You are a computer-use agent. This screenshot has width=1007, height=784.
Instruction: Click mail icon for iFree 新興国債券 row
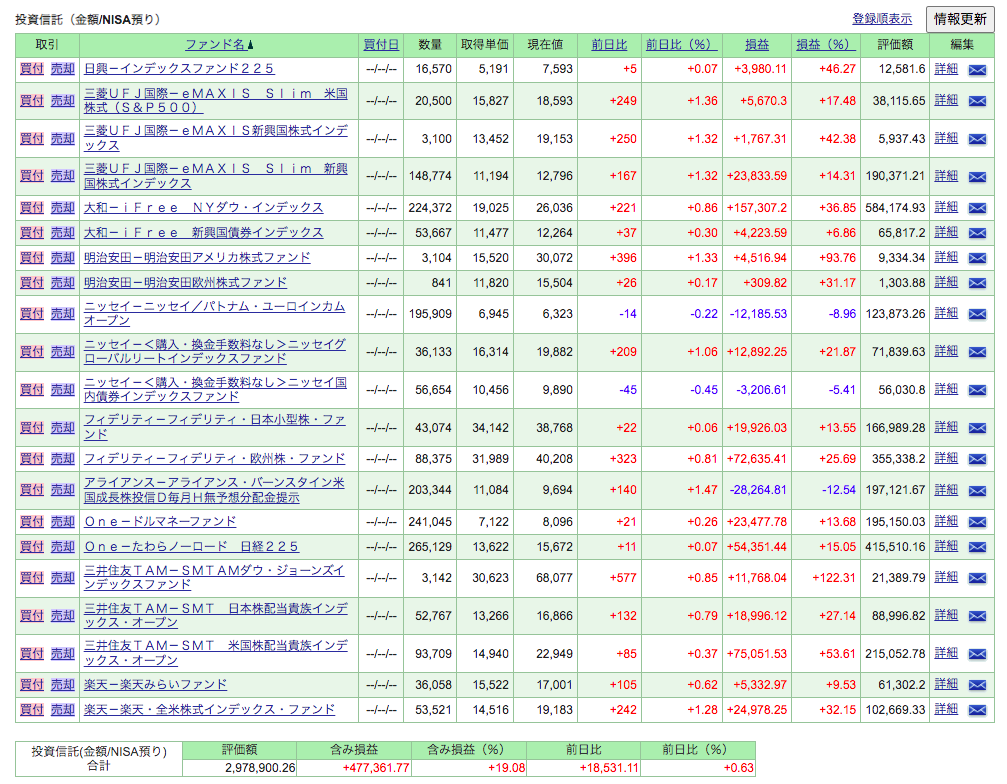(x=977, y=233)
